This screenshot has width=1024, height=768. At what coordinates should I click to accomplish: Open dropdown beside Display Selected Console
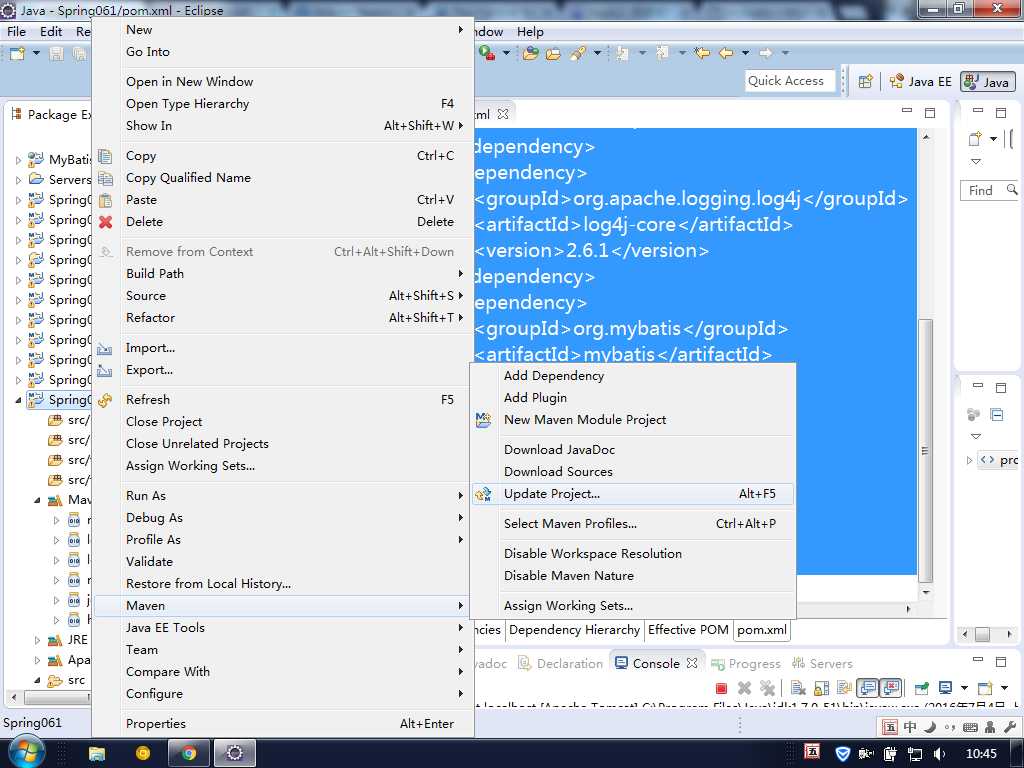964,688
